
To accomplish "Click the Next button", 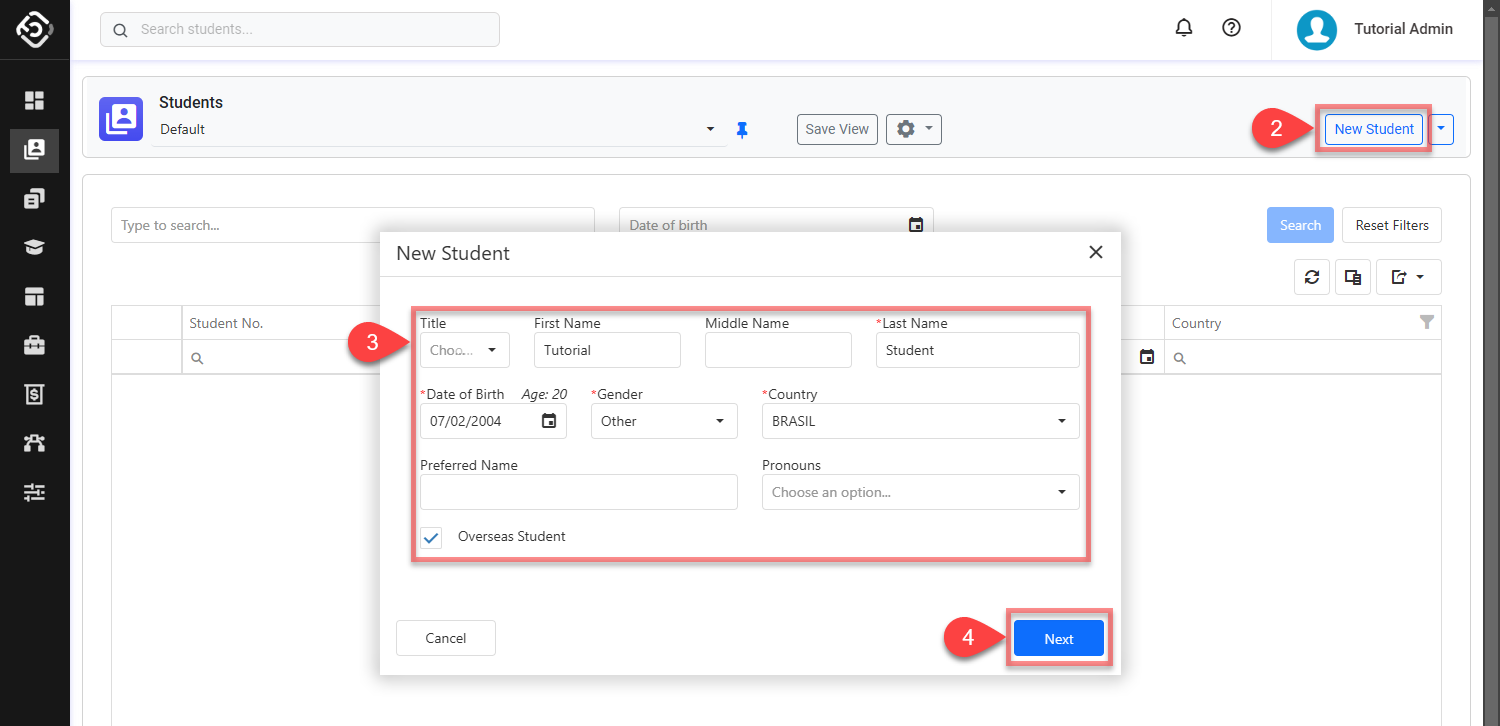I will click(1058, 639).
